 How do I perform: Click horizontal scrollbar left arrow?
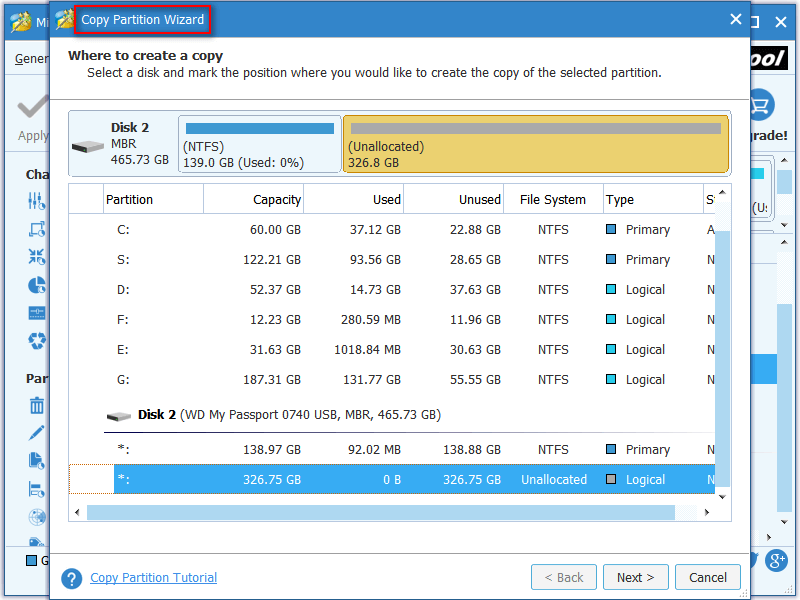pyautogui.click(x=77, y=512)
